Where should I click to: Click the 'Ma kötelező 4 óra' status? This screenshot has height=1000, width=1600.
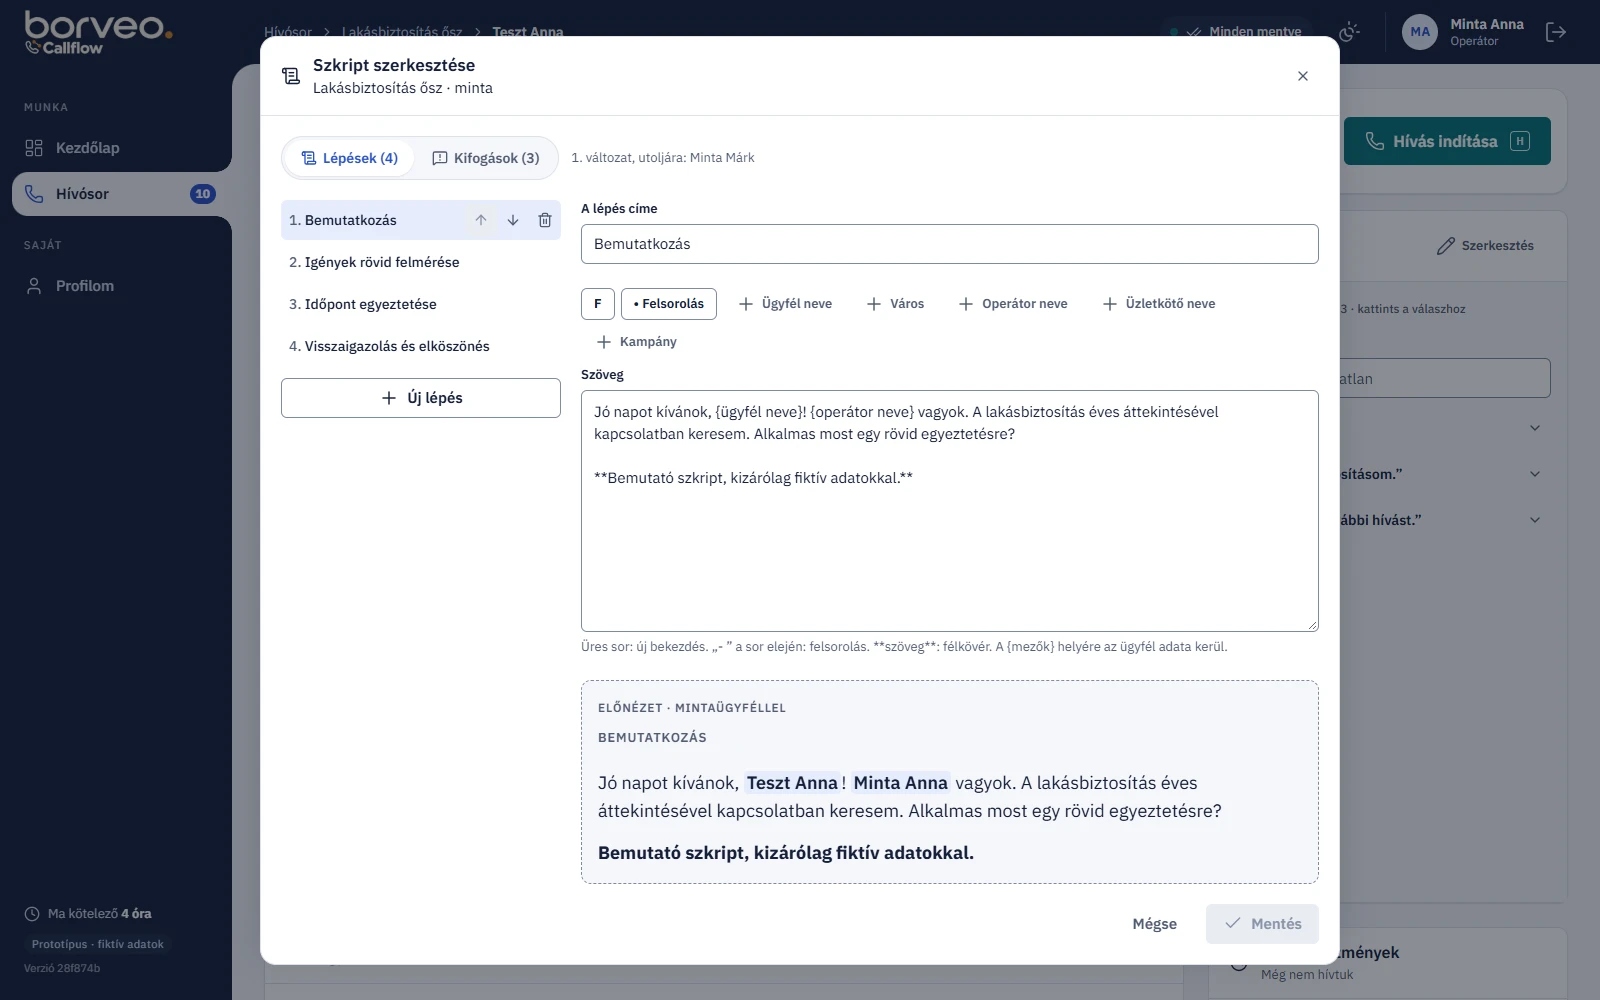coord(88,914)
